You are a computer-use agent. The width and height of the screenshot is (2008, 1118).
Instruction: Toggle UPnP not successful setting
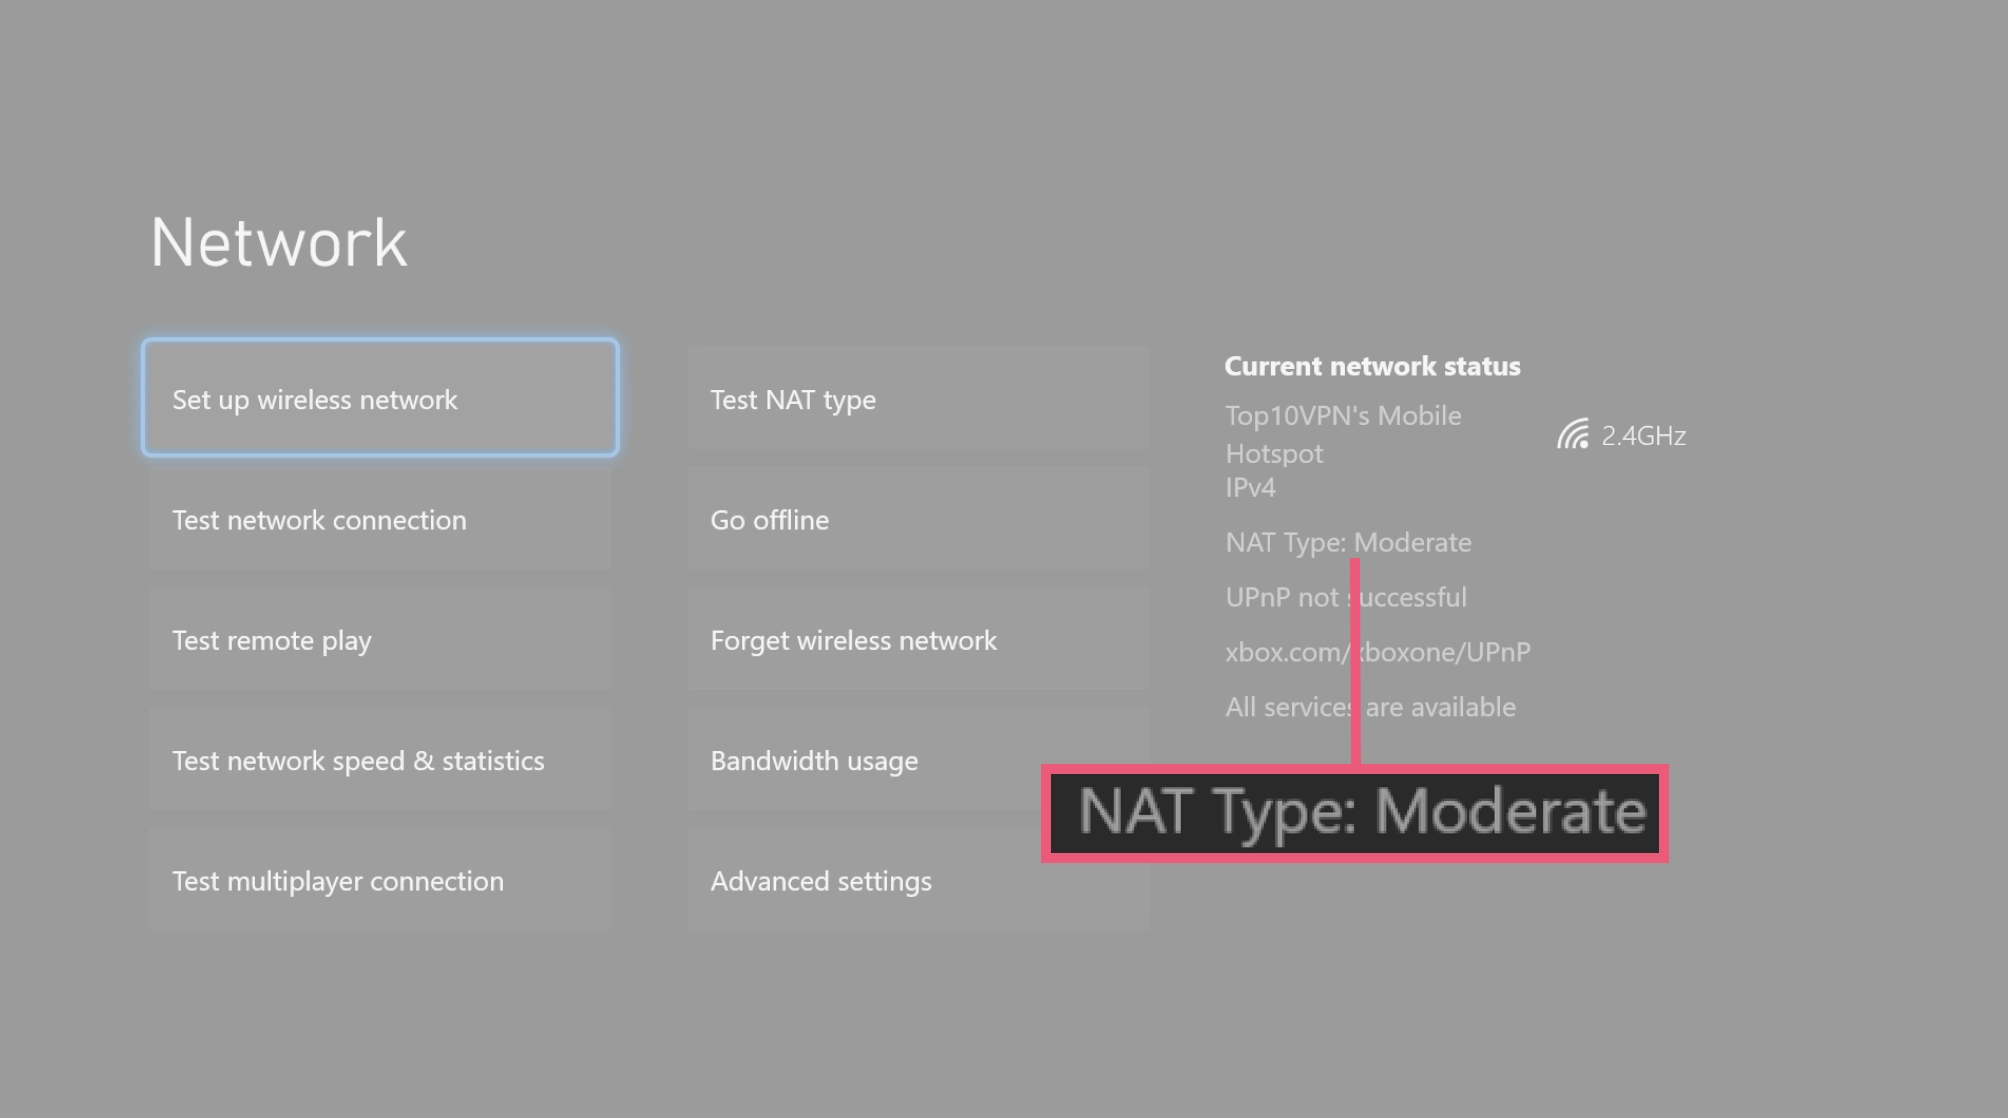click(1345, 596)
